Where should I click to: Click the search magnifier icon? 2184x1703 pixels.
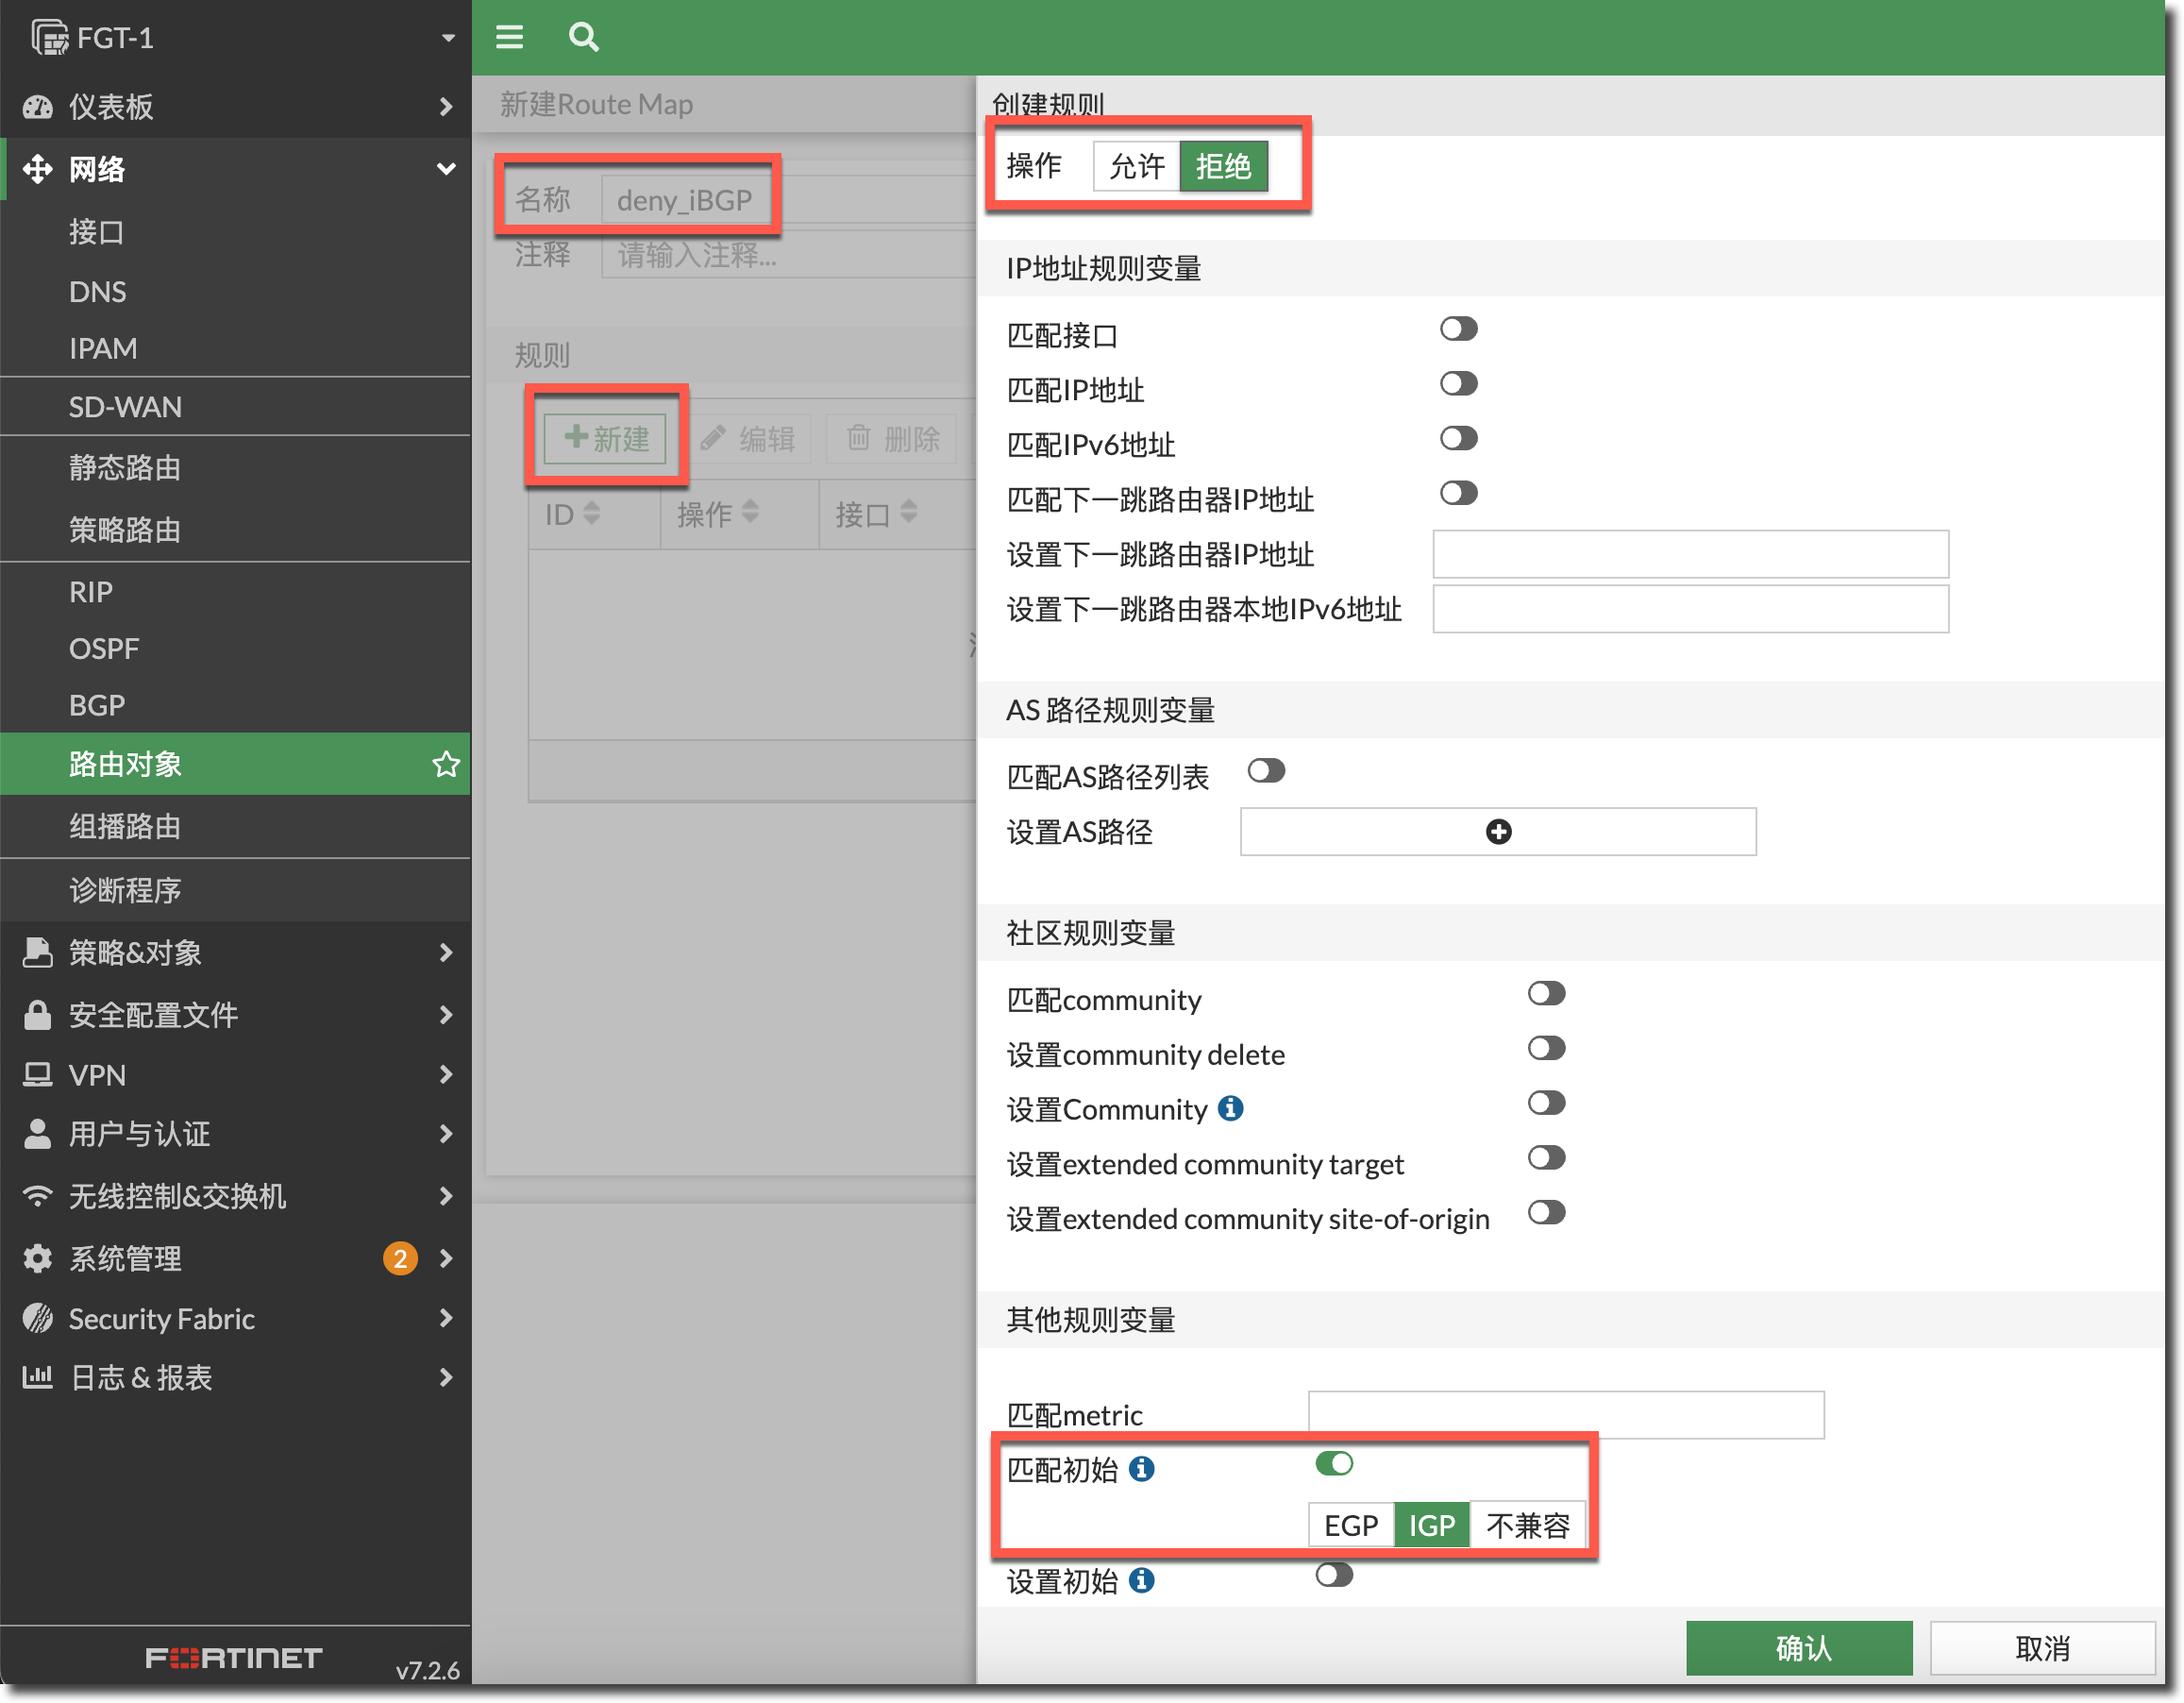(583, 37)
